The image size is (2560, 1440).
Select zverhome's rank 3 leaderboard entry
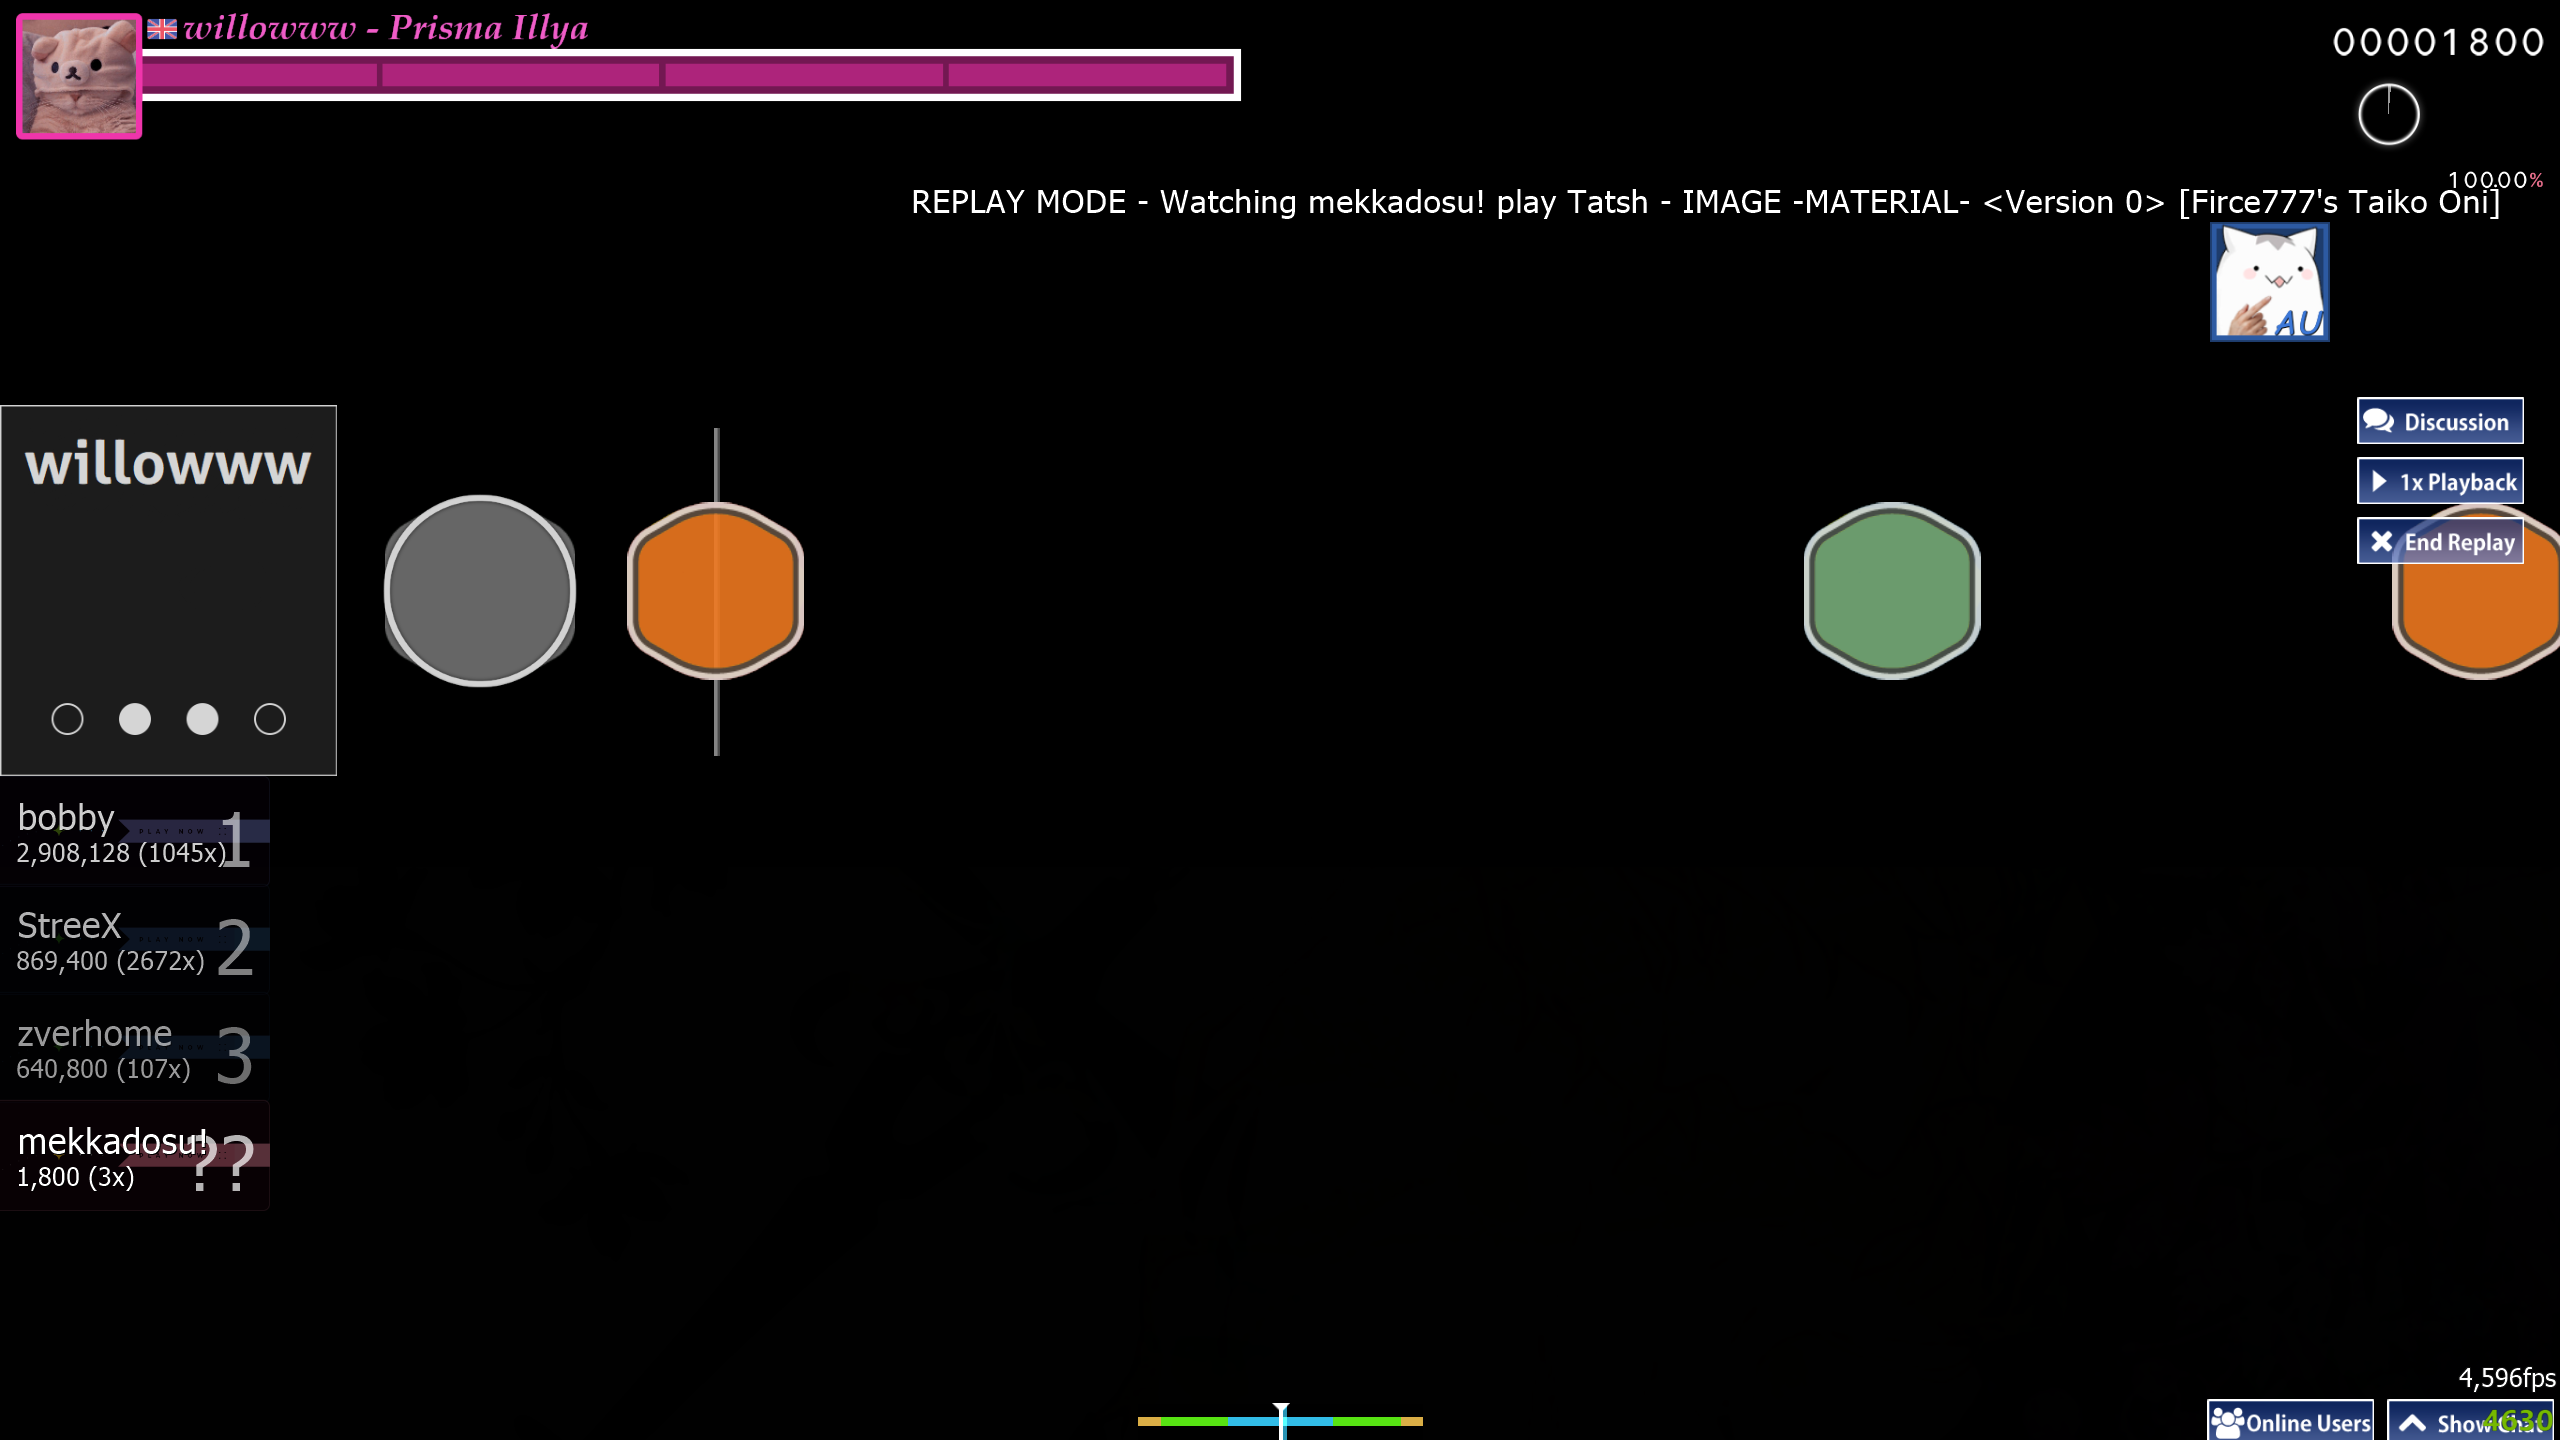point(134,1050)
